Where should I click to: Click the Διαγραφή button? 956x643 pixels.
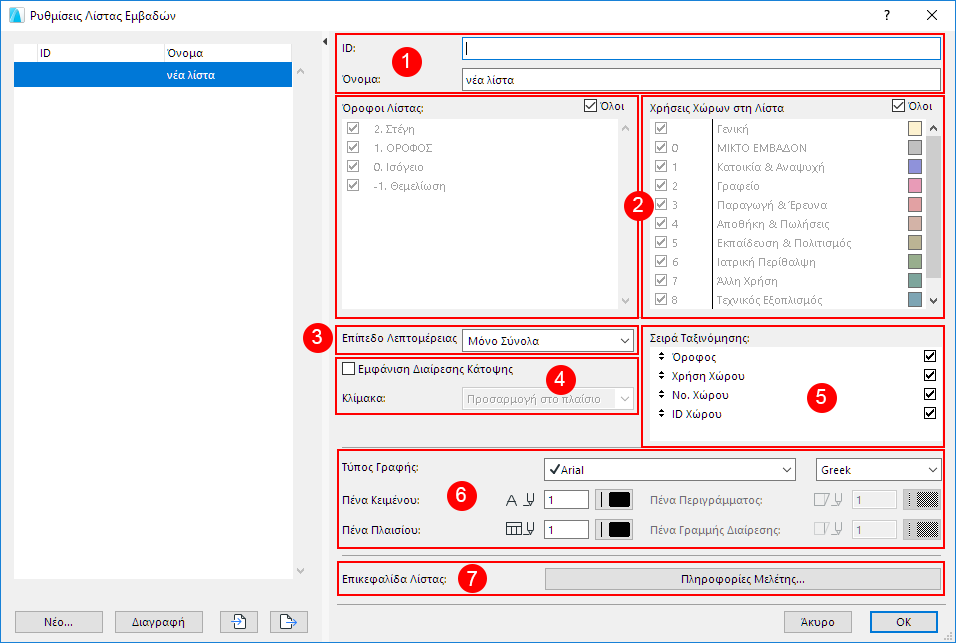tap(159, 622)
